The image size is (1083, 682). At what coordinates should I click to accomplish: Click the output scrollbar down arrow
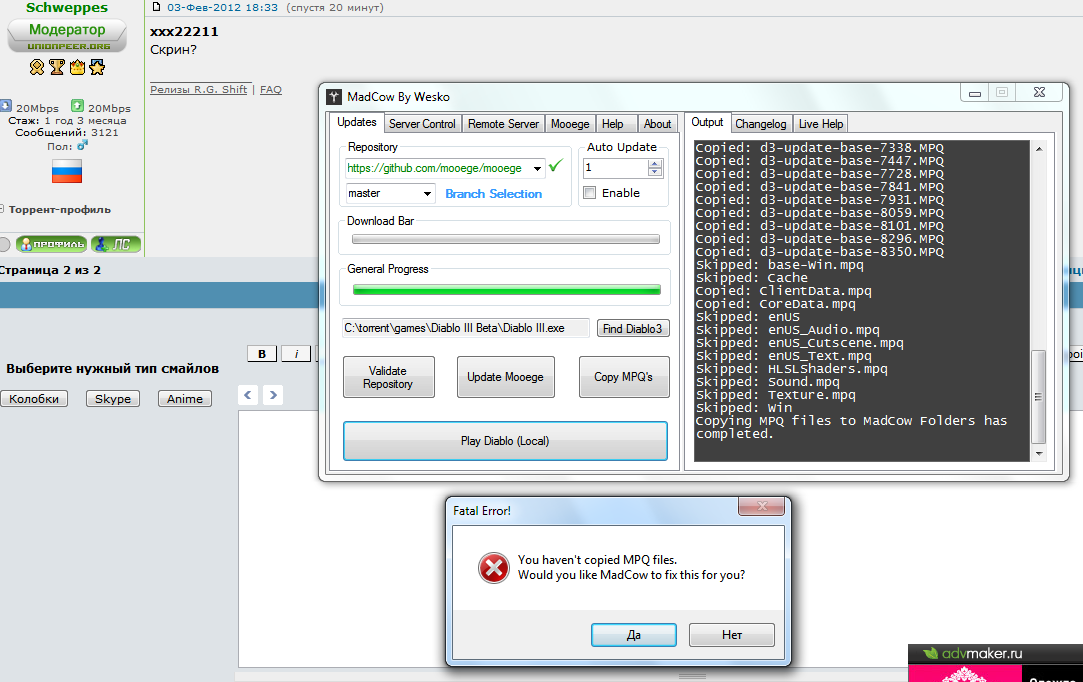coord(1039,454)
